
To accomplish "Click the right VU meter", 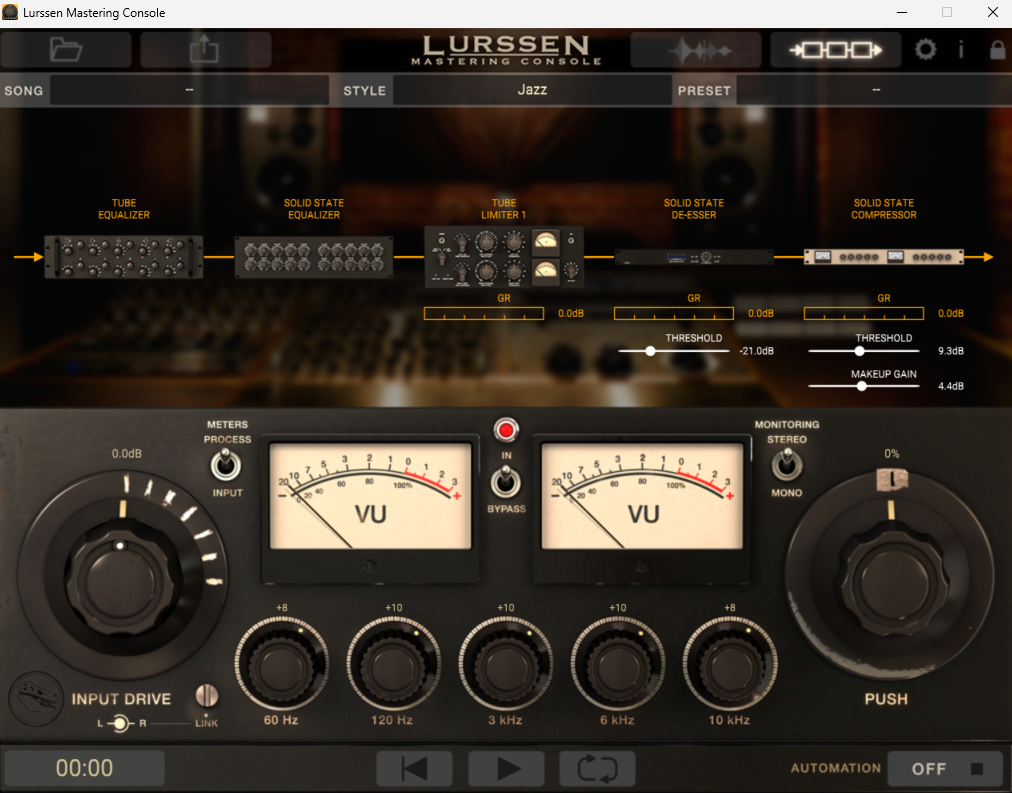I will pos(642,496).
